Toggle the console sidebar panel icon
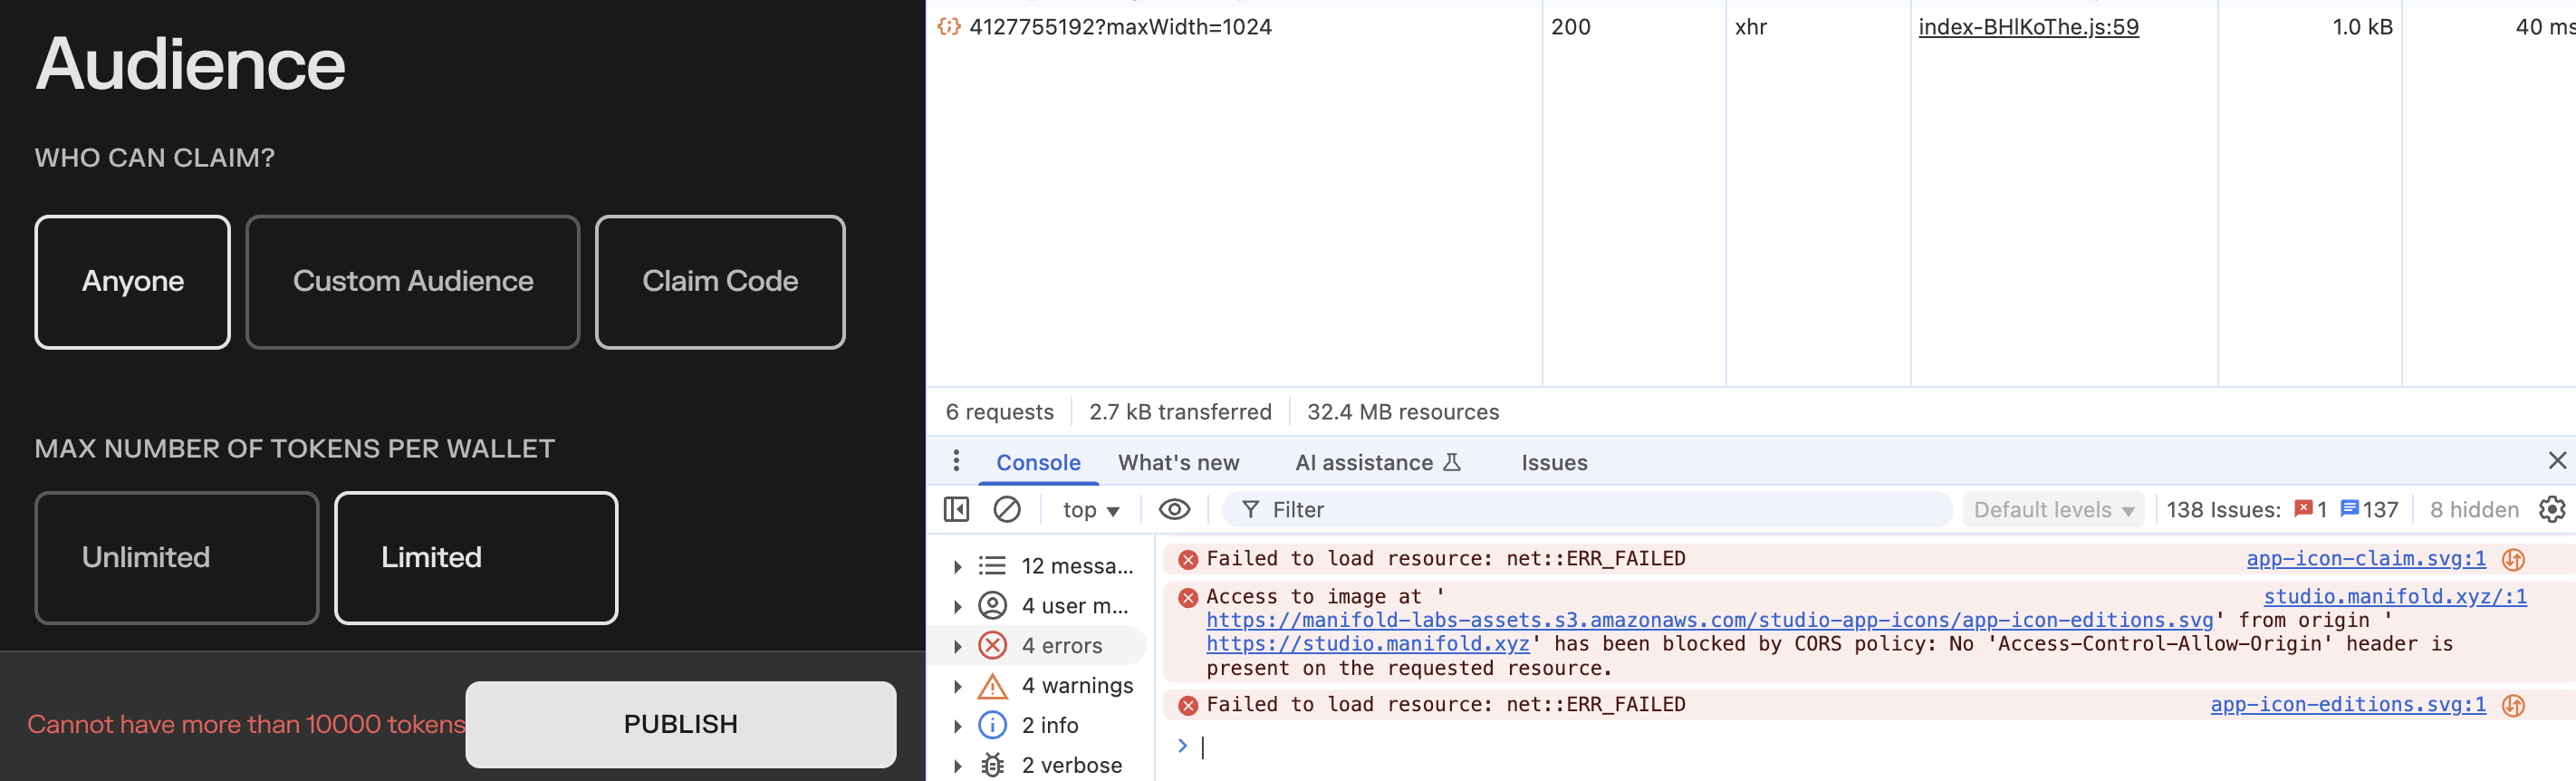2576x781 pixels. [956, 510]
